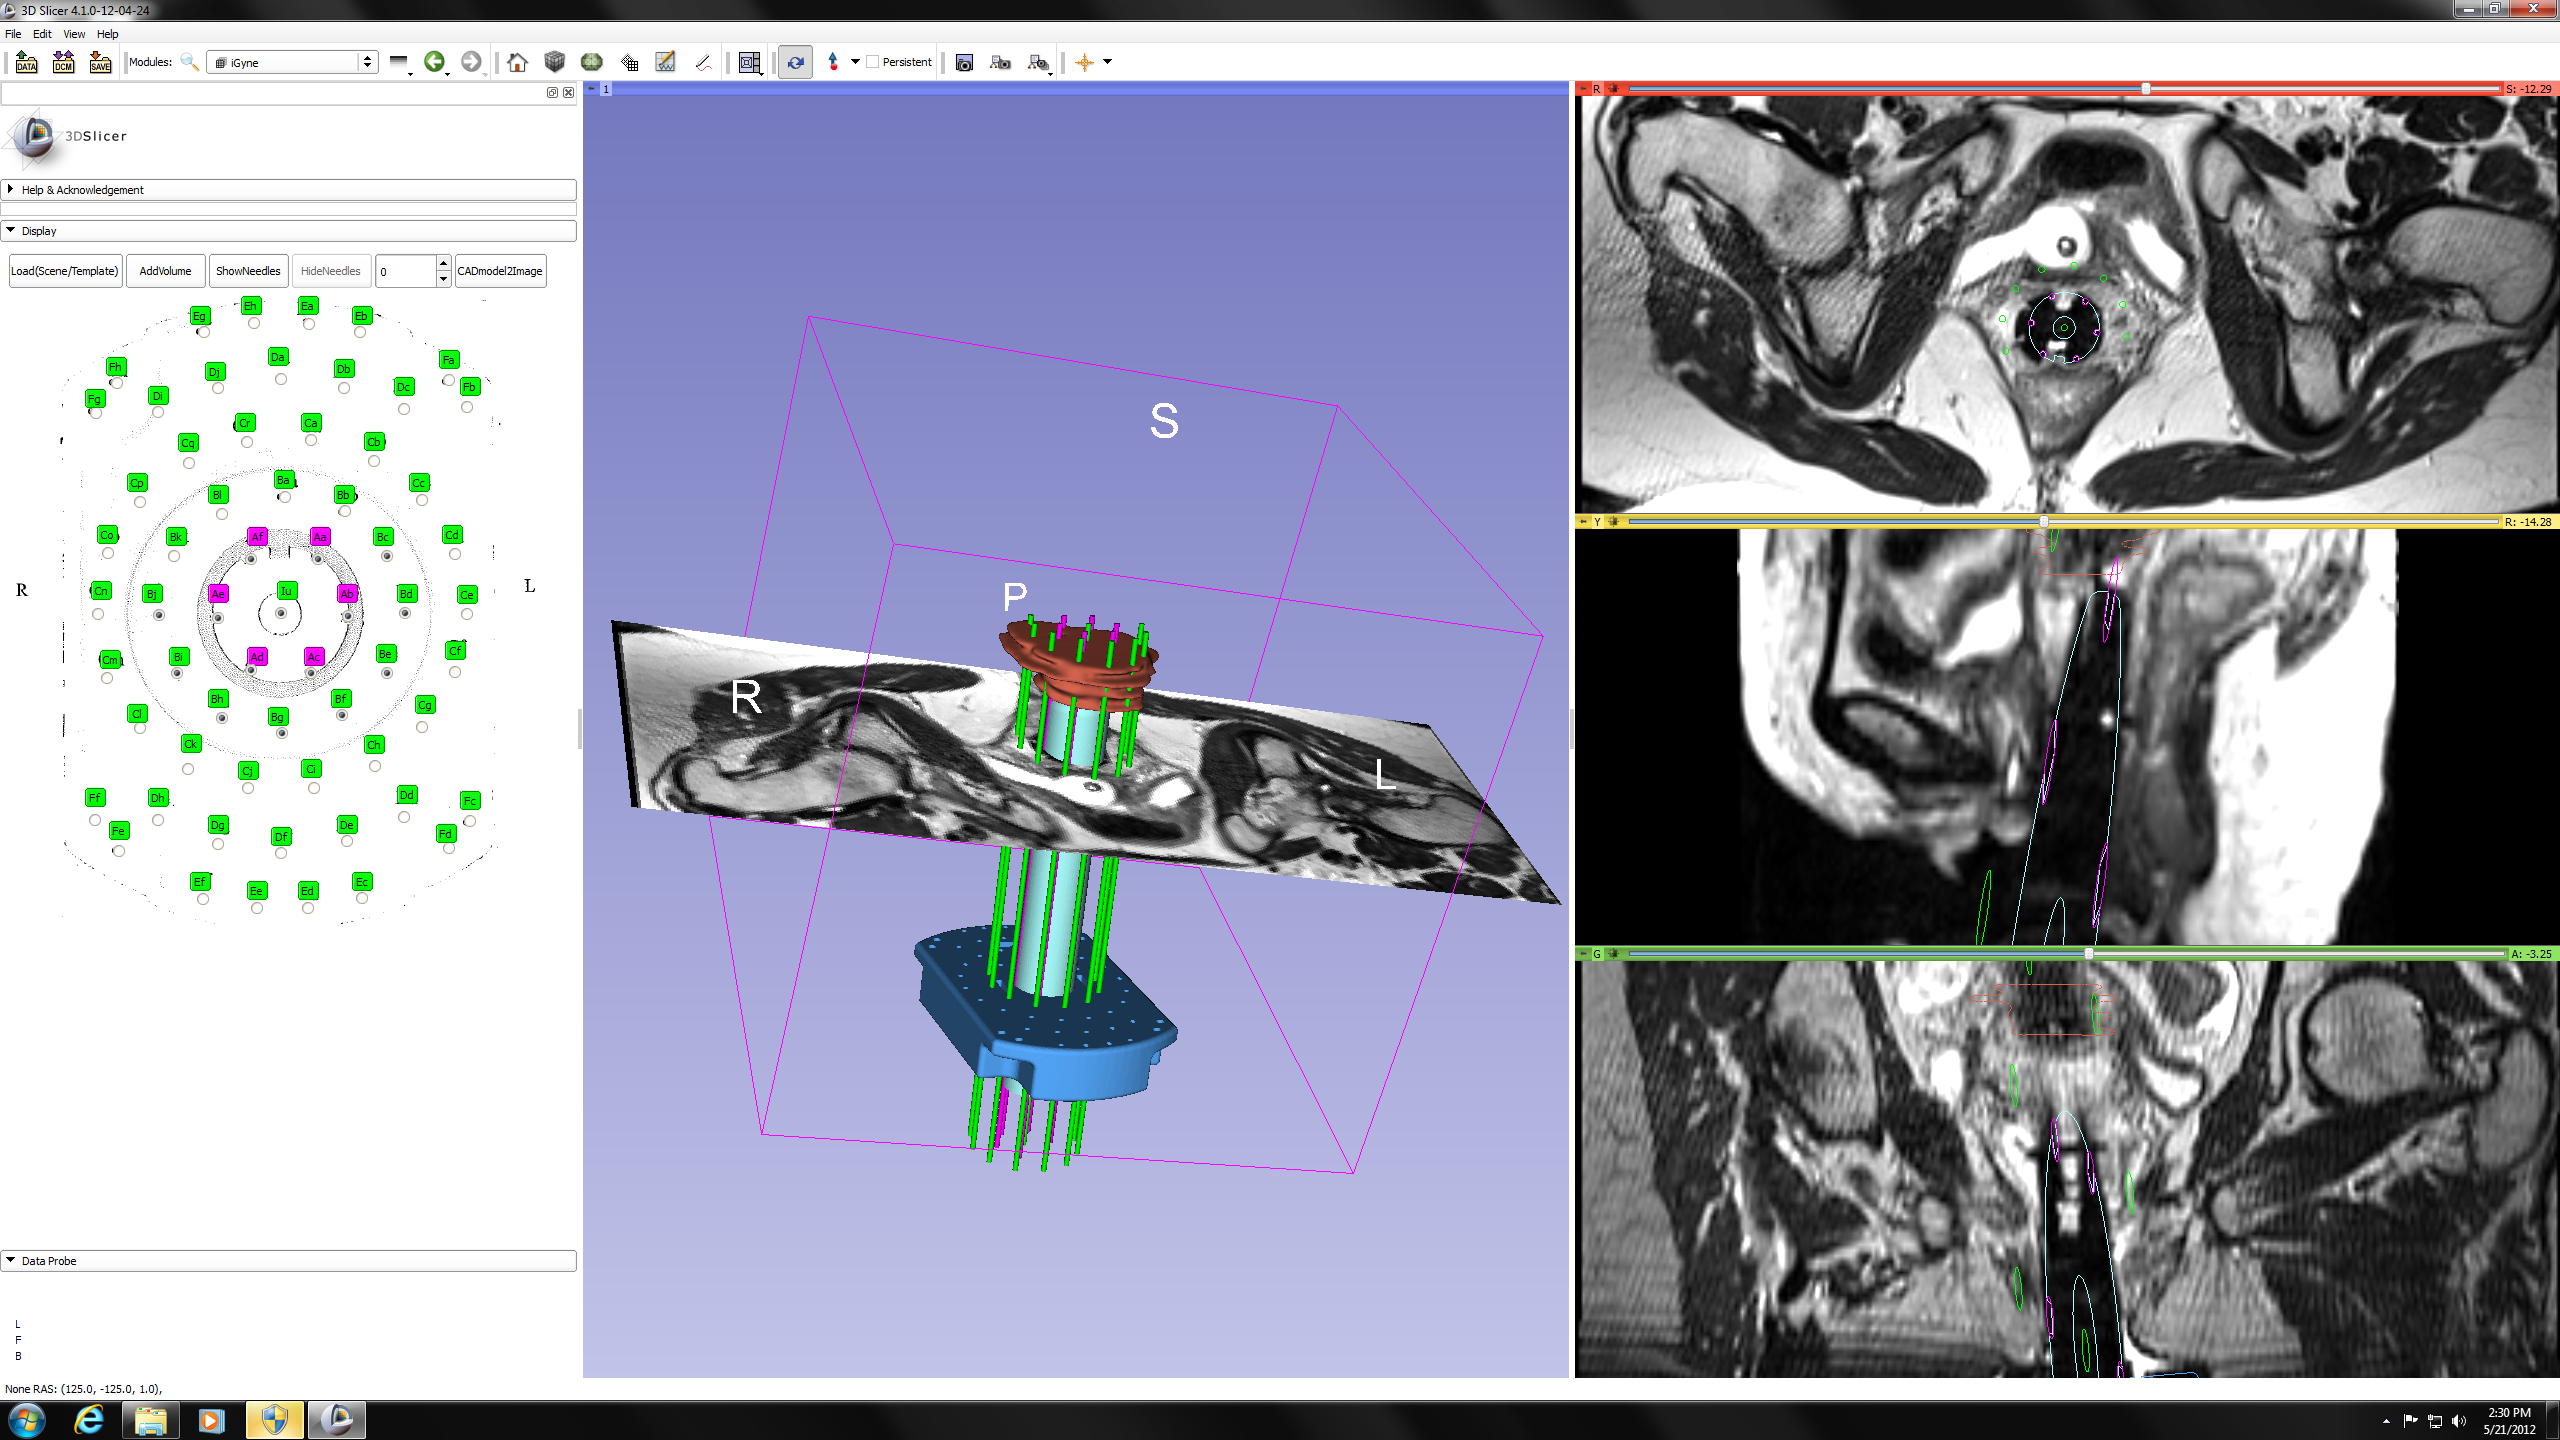Go to previous module with green back arrow
2560x1440 pixels.
coord(434,62)
